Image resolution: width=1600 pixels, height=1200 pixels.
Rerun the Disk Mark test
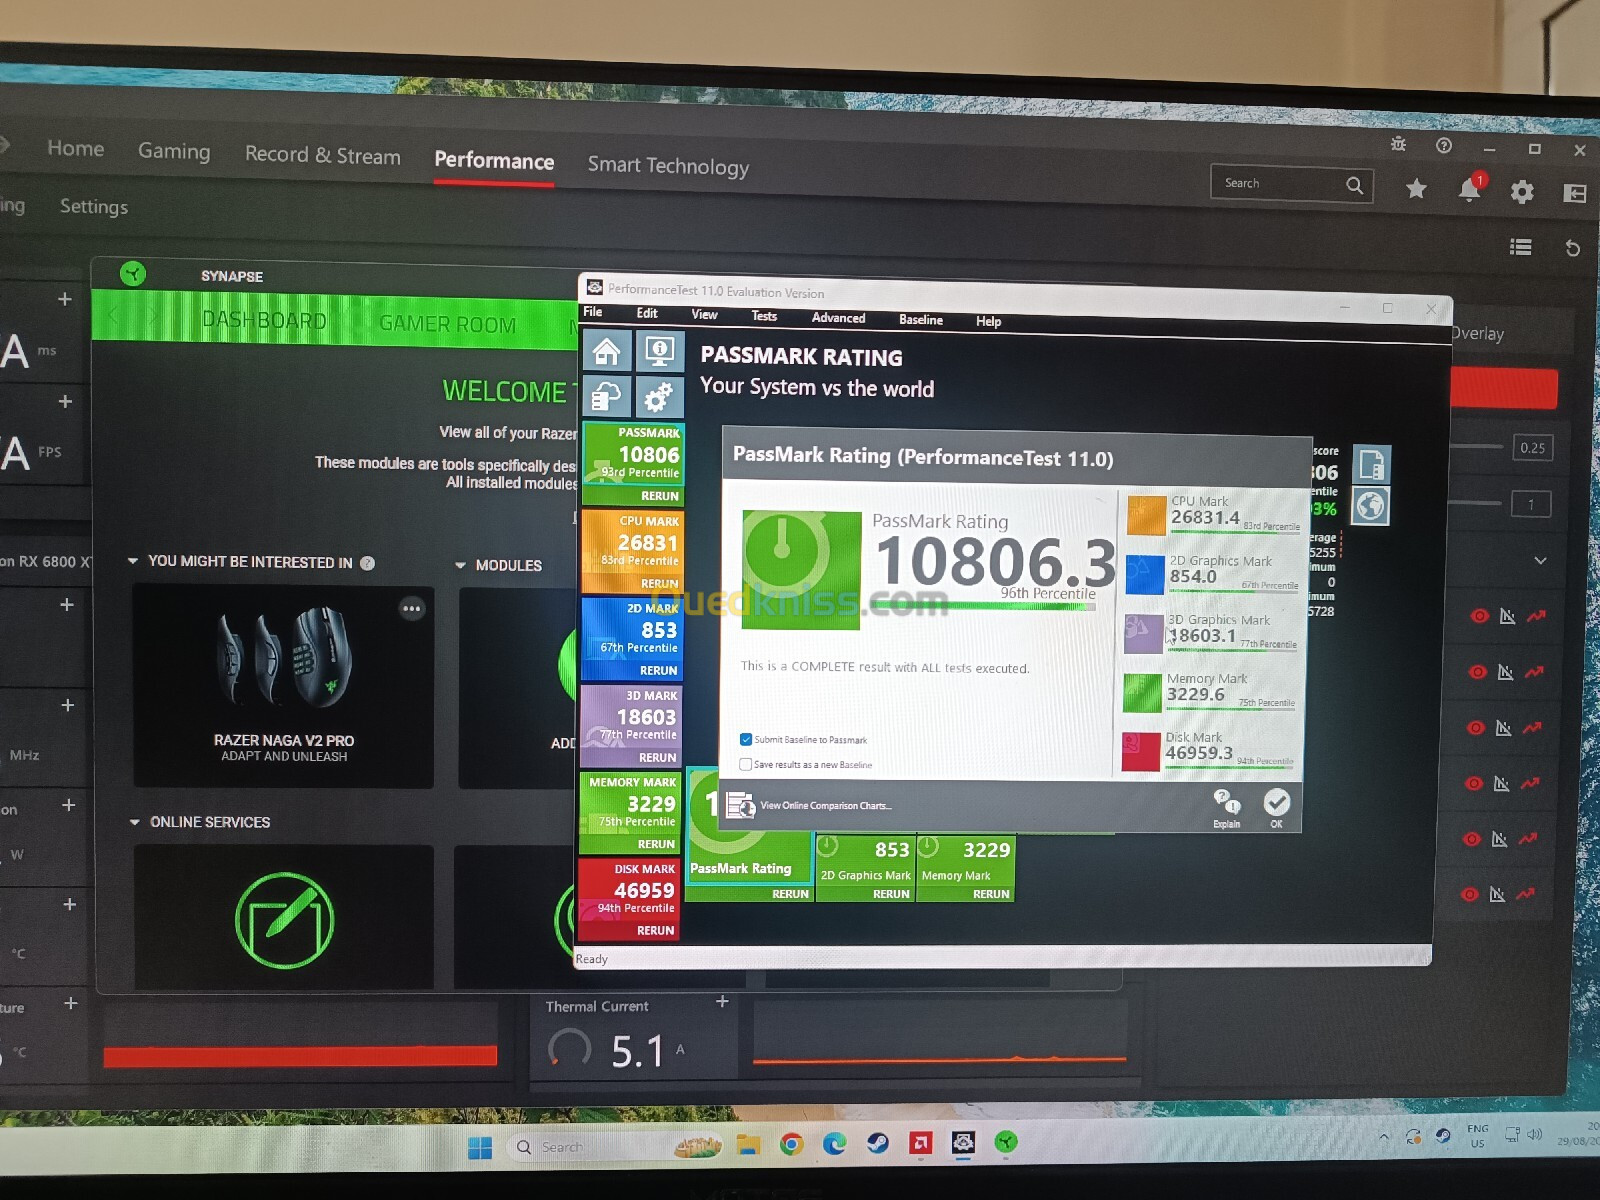click(655, 930)
